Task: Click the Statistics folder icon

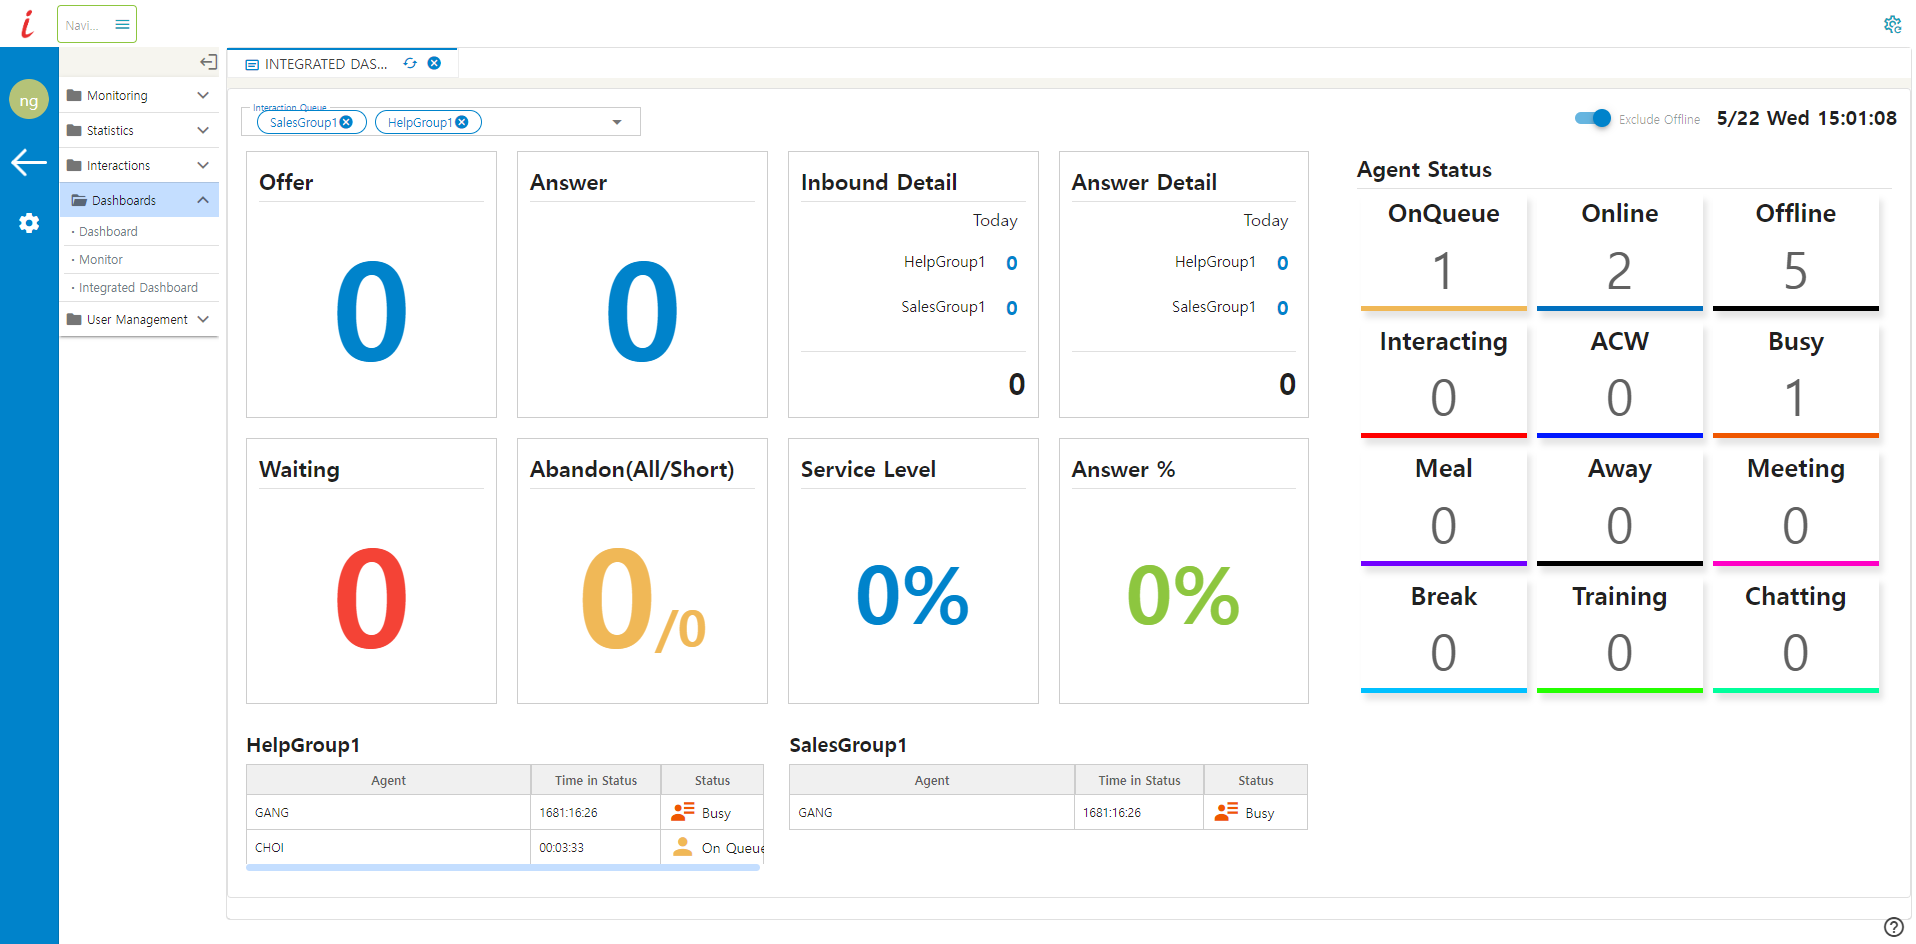Action: tap(74, 130)
